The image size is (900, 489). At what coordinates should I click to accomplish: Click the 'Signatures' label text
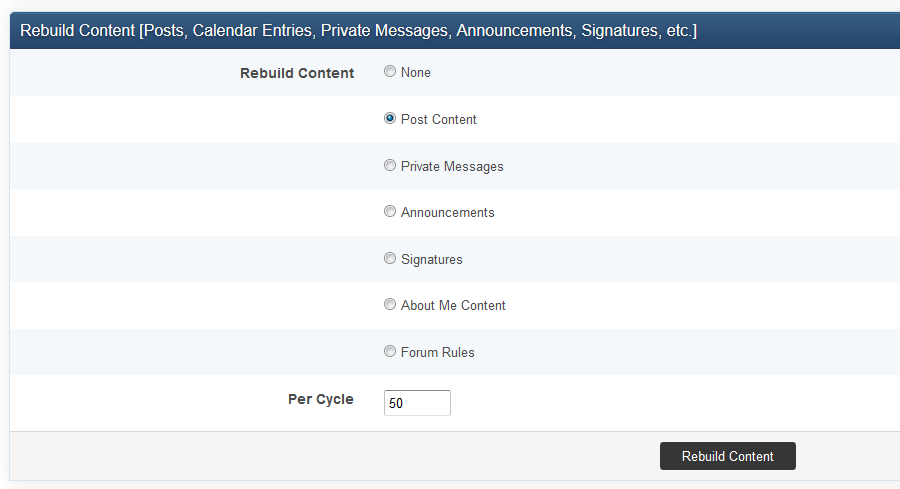point(432,260)
